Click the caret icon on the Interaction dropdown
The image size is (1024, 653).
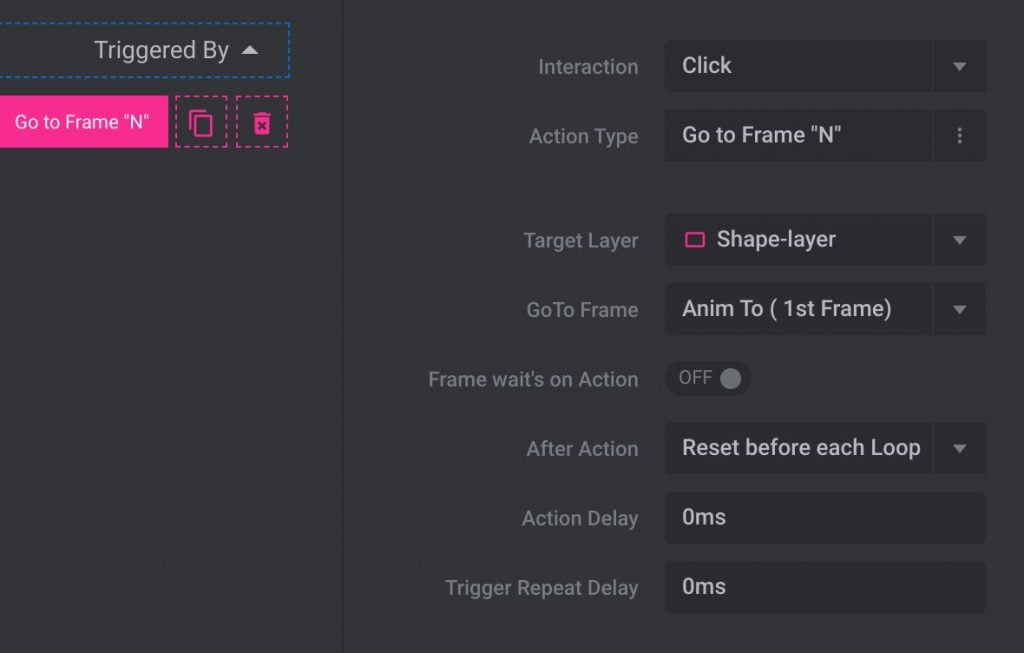(x=959, y=66)
